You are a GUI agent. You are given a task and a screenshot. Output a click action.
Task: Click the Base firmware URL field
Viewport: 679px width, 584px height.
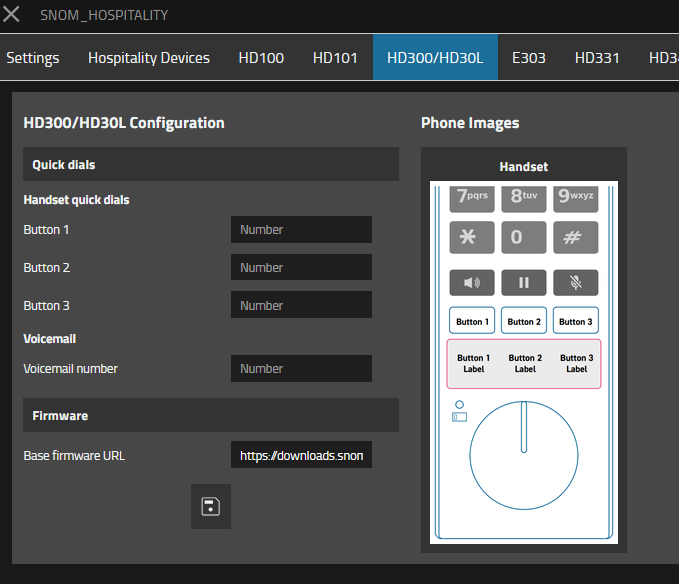301,455
